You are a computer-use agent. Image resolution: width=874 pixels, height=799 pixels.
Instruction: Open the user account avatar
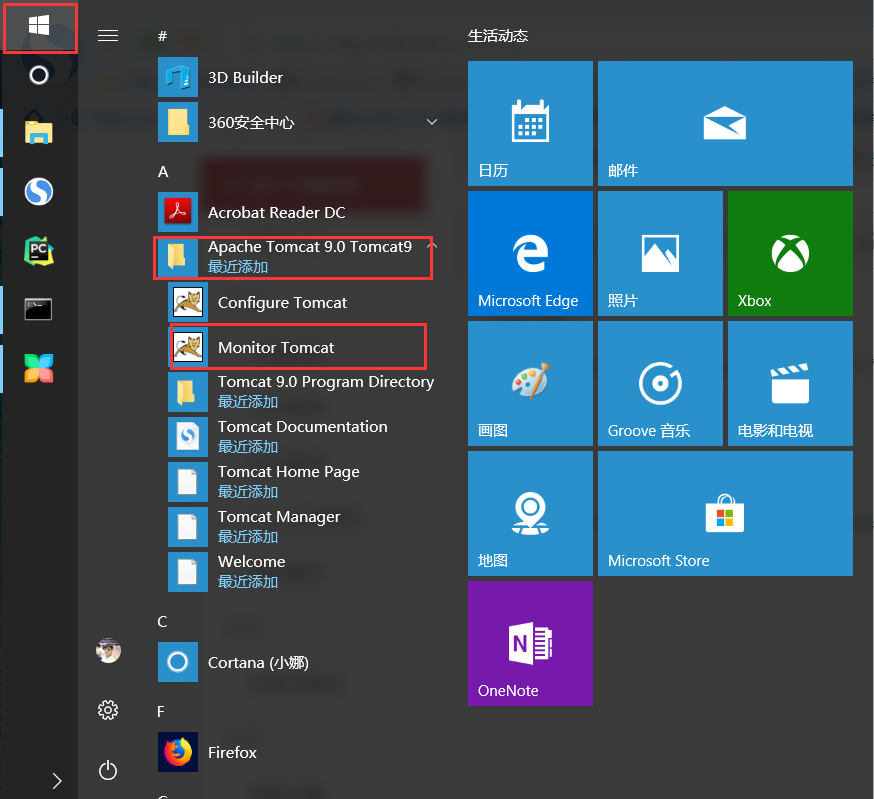pos(108,650)
